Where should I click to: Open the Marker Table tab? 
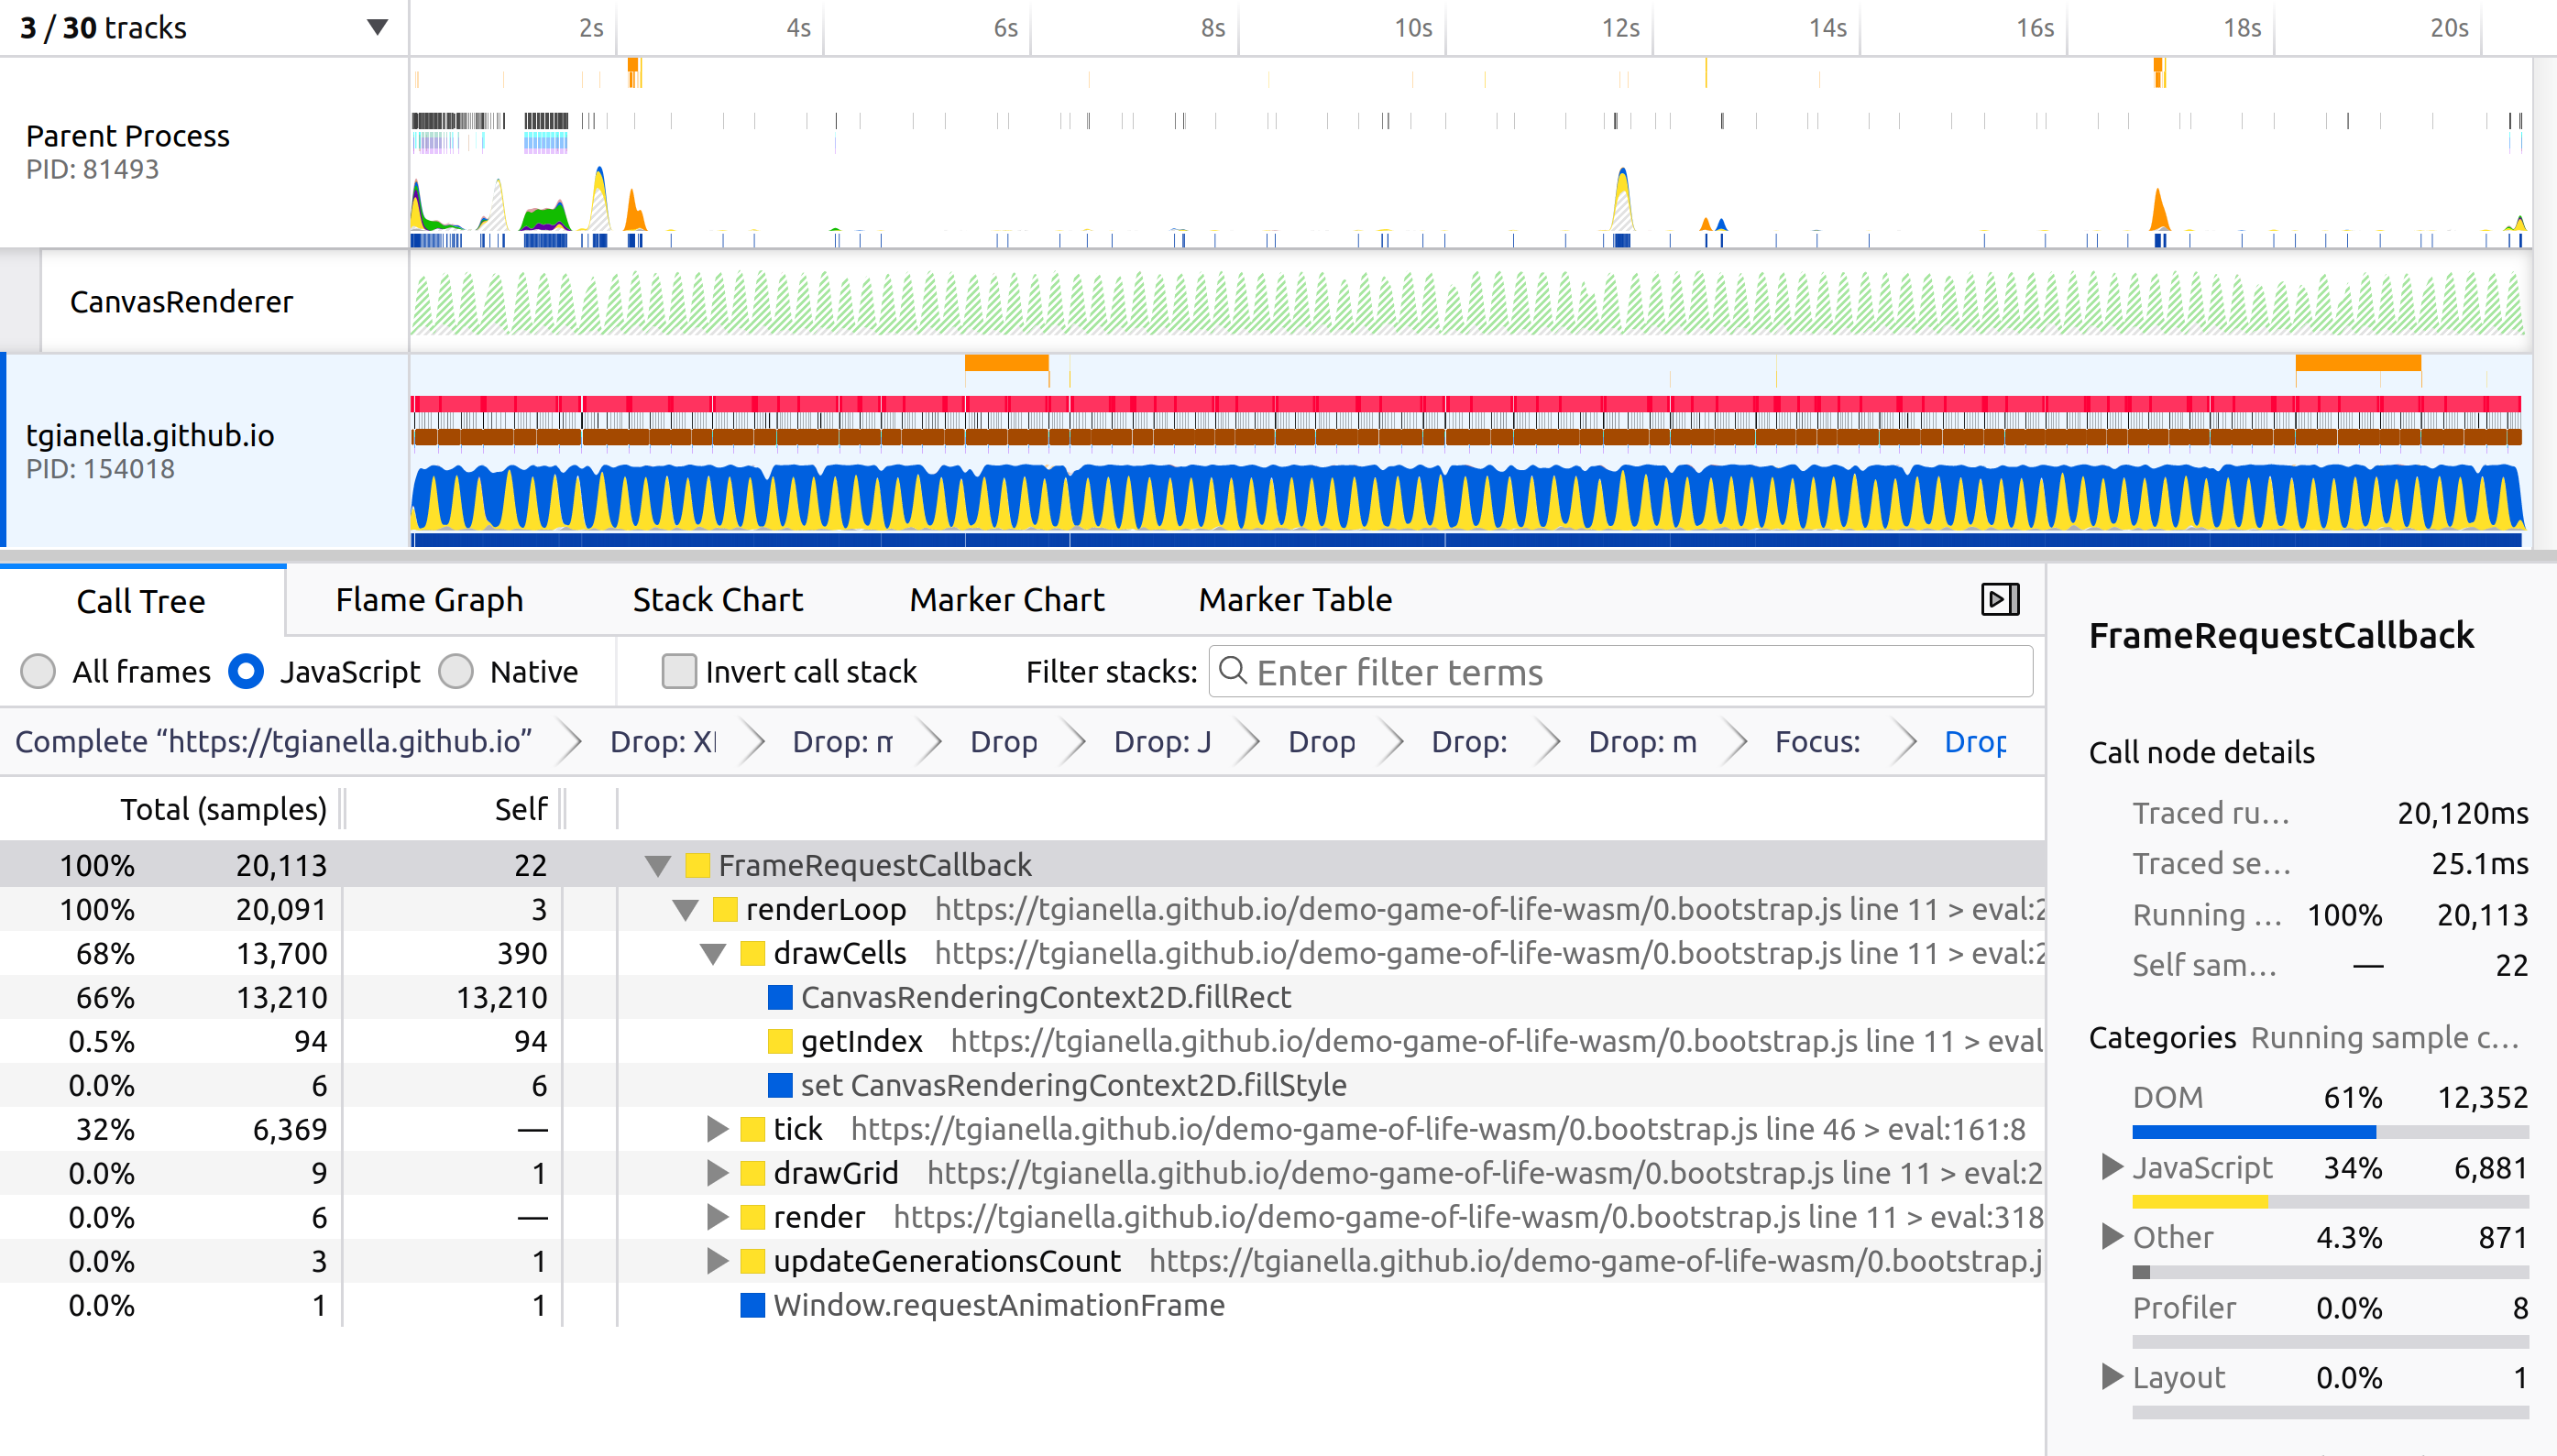pyautogui.click(x=1294, y=599)
